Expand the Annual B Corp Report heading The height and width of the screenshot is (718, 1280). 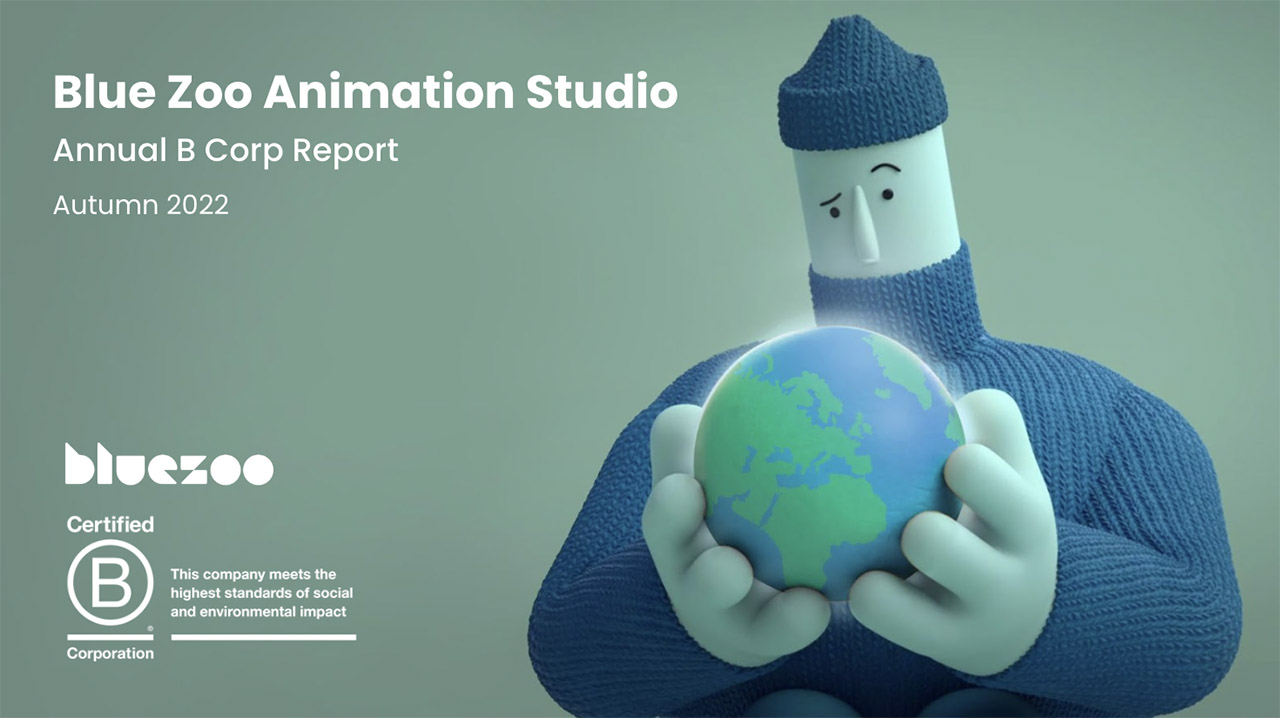tap(226, 150)
